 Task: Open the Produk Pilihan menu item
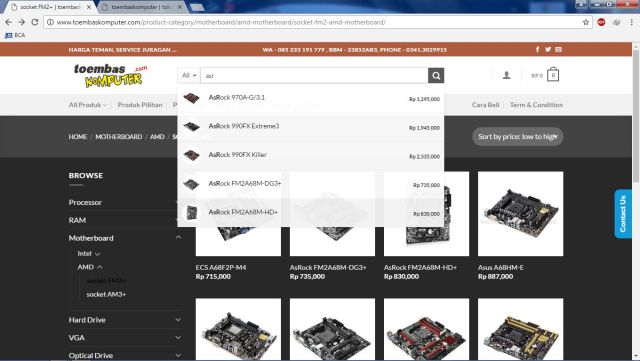point(140,105)
